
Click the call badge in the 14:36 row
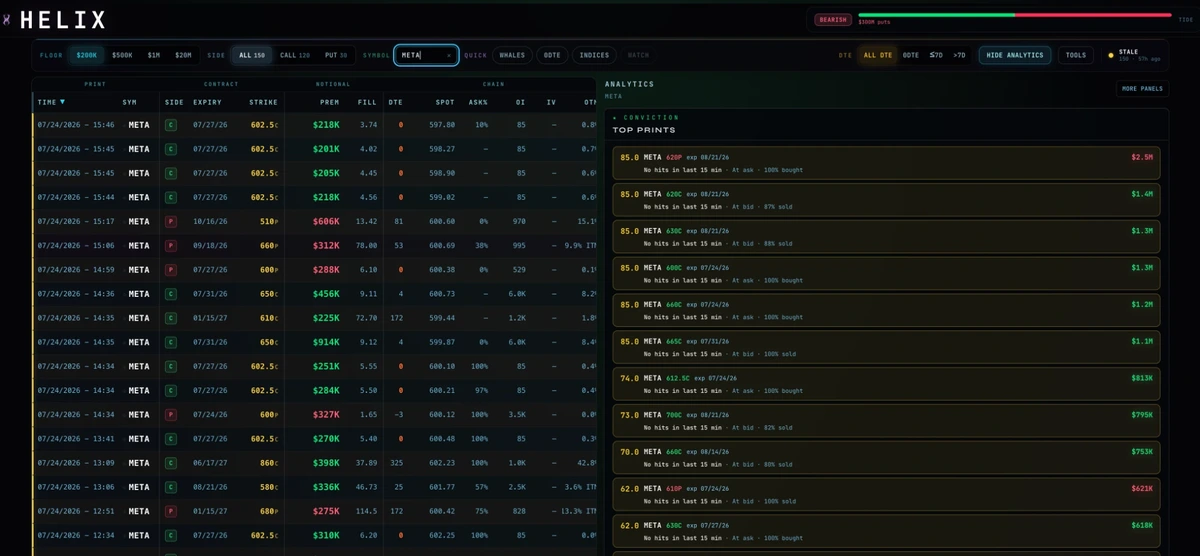pos(171,294)
